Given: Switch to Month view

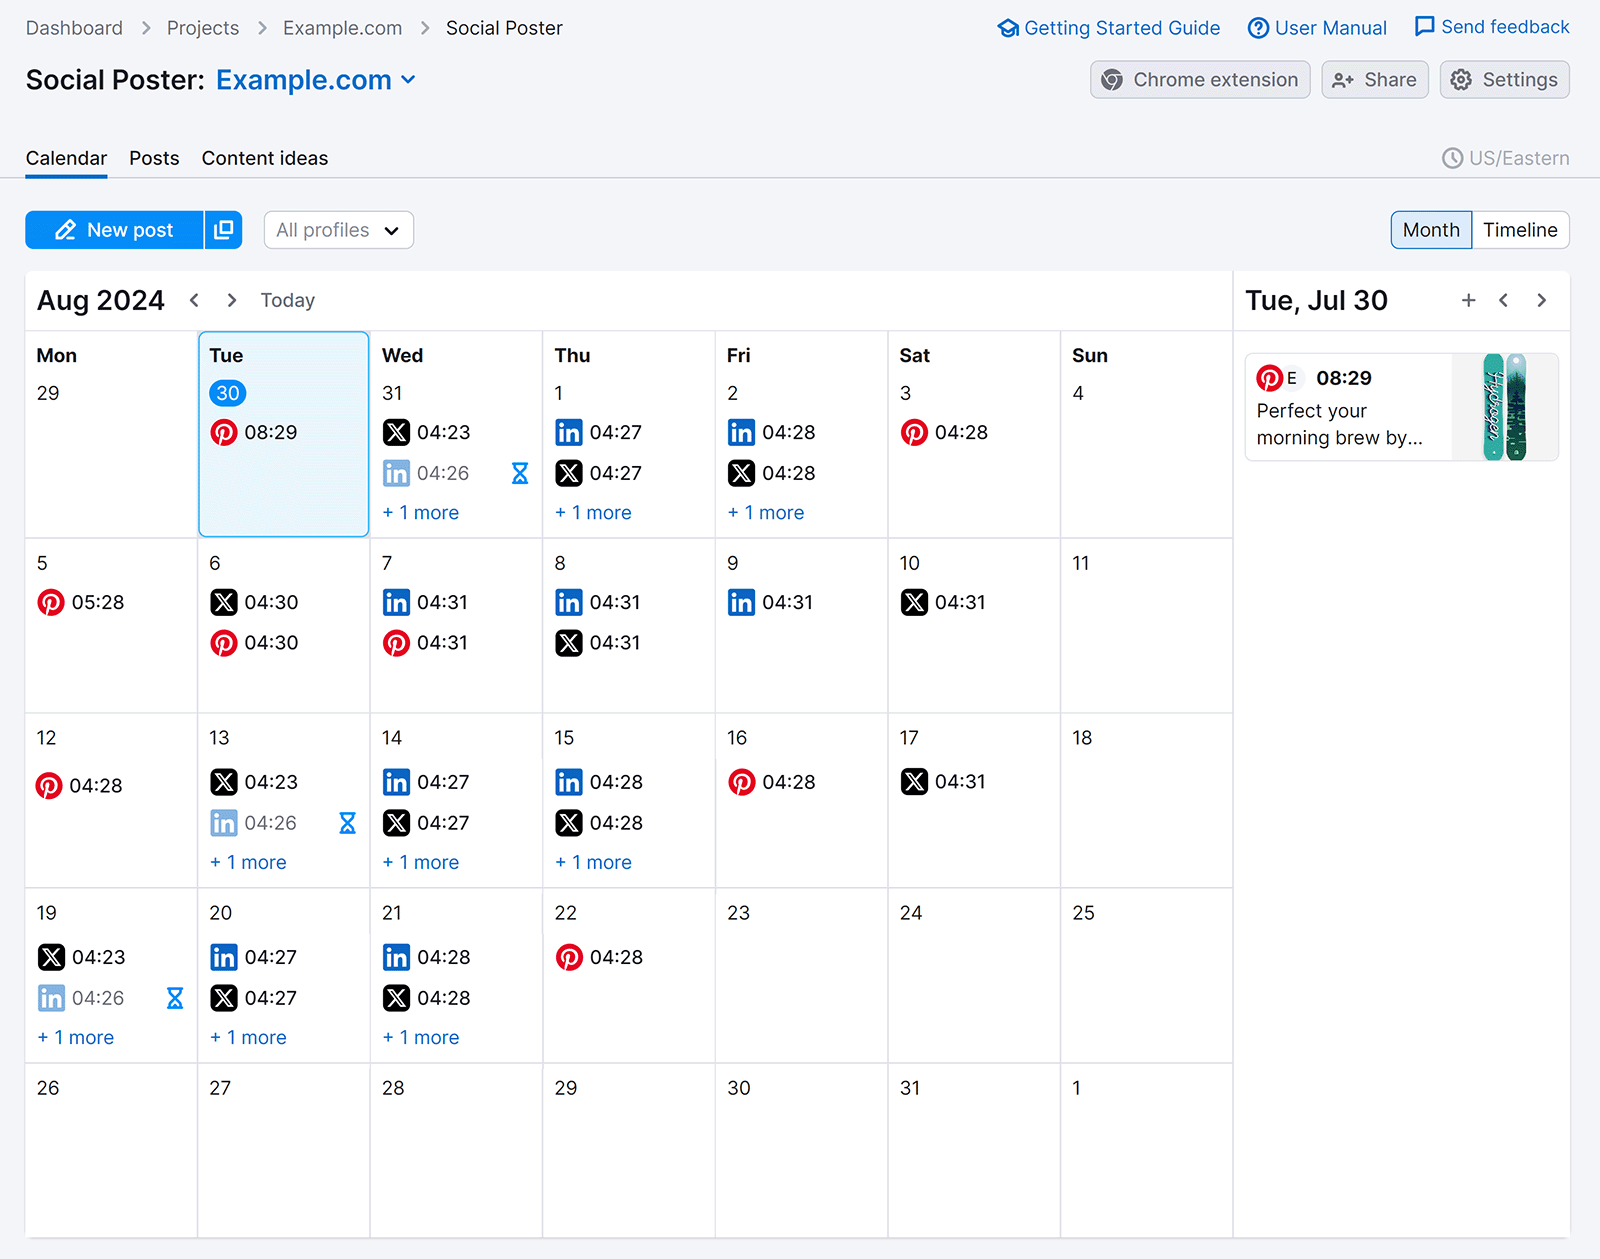Looking at the screenshot, I should click(1430, 230).
